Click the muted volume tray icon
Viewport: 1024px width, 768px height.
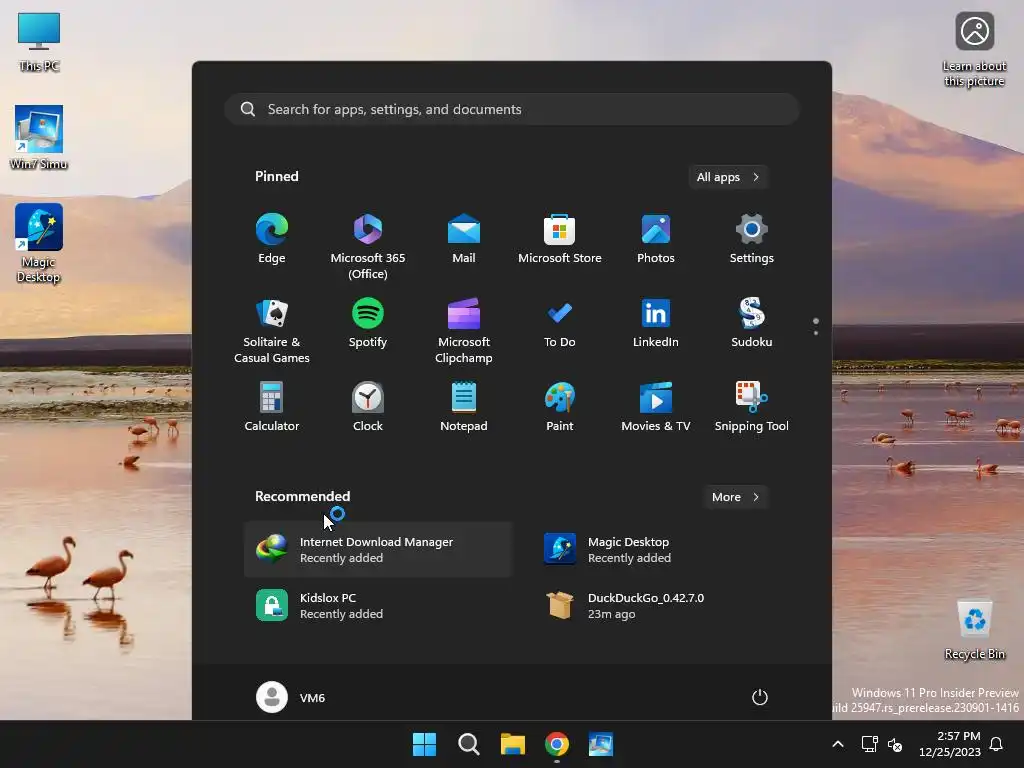pos(895,744)
